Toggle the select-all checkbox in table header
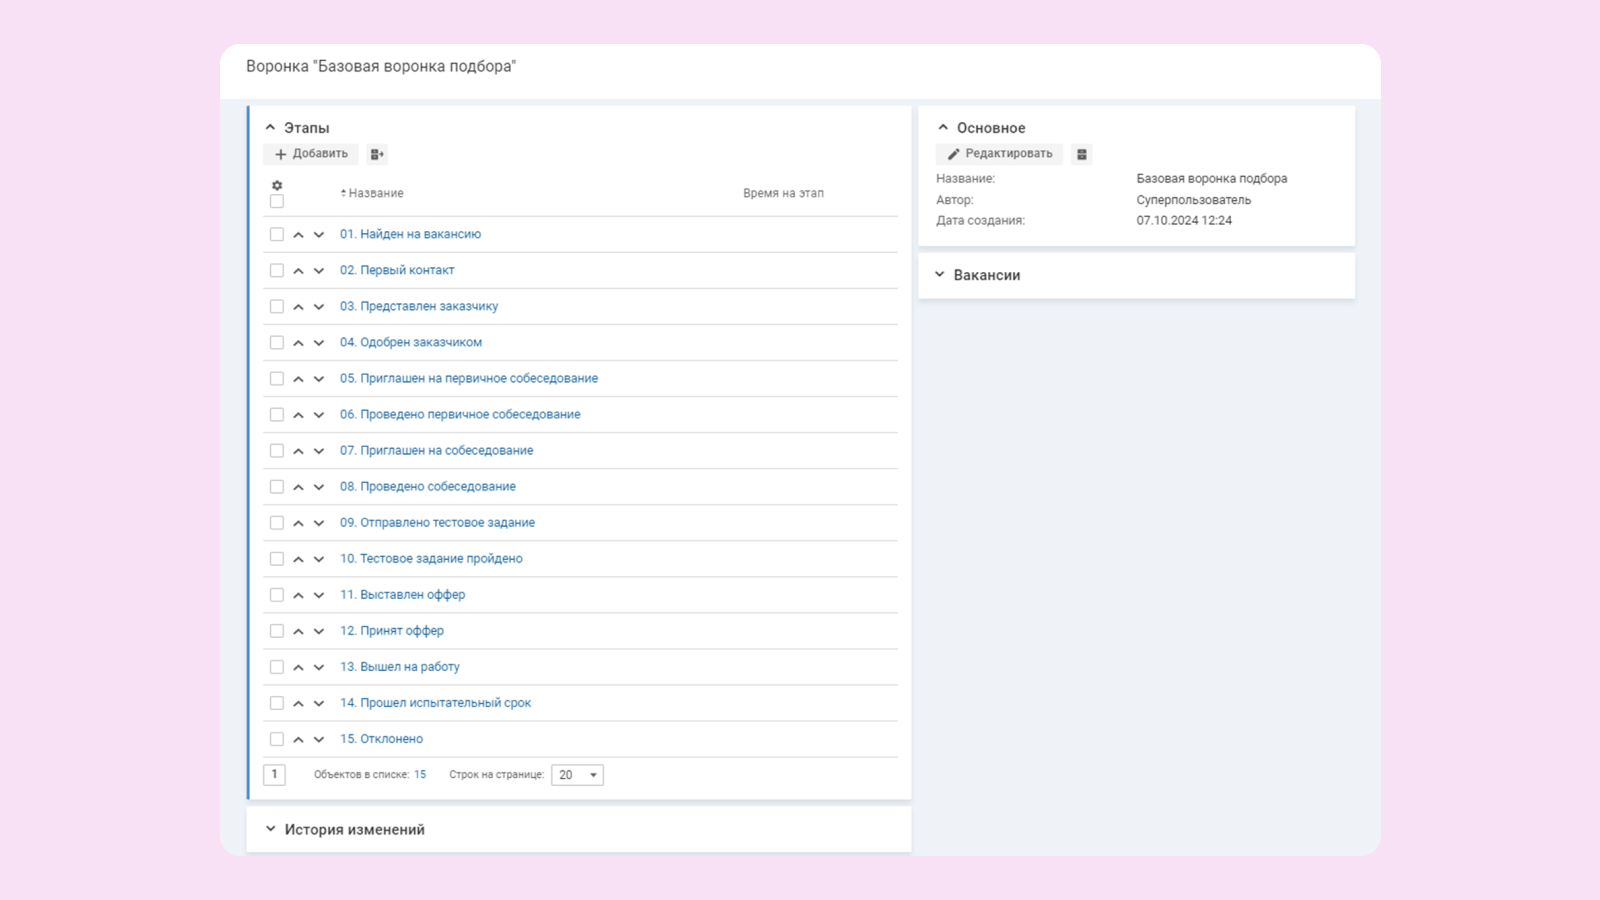 pos(277,201)
